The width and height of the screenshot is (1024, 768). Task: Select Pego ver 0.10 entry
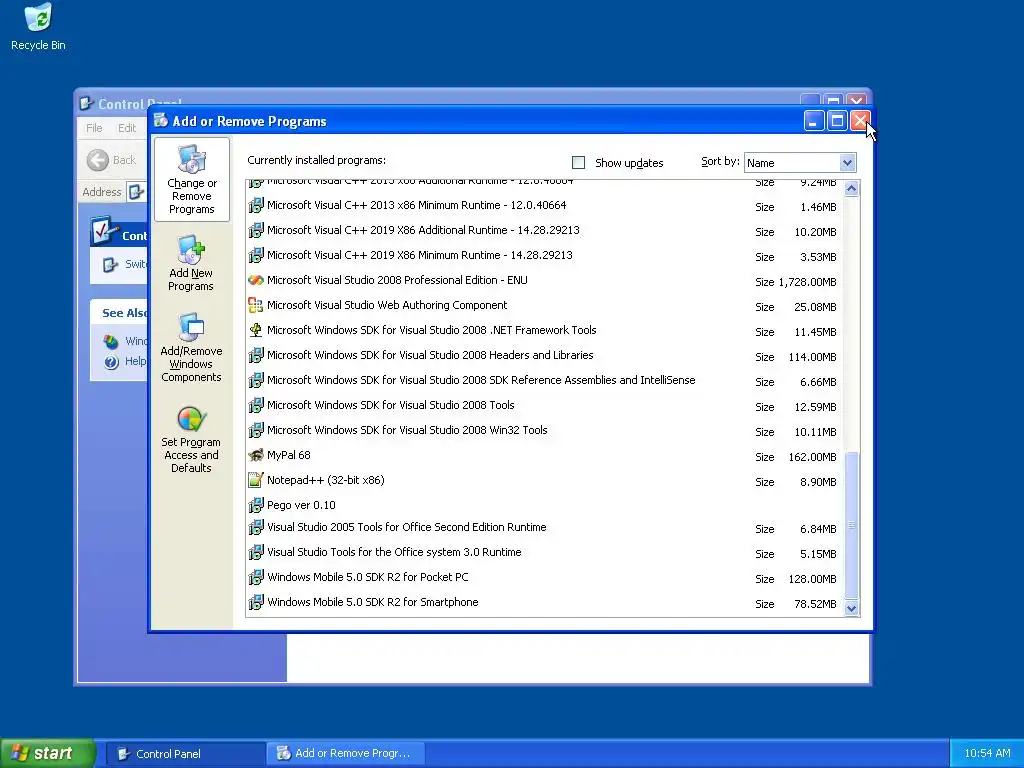tap(301, 505)
